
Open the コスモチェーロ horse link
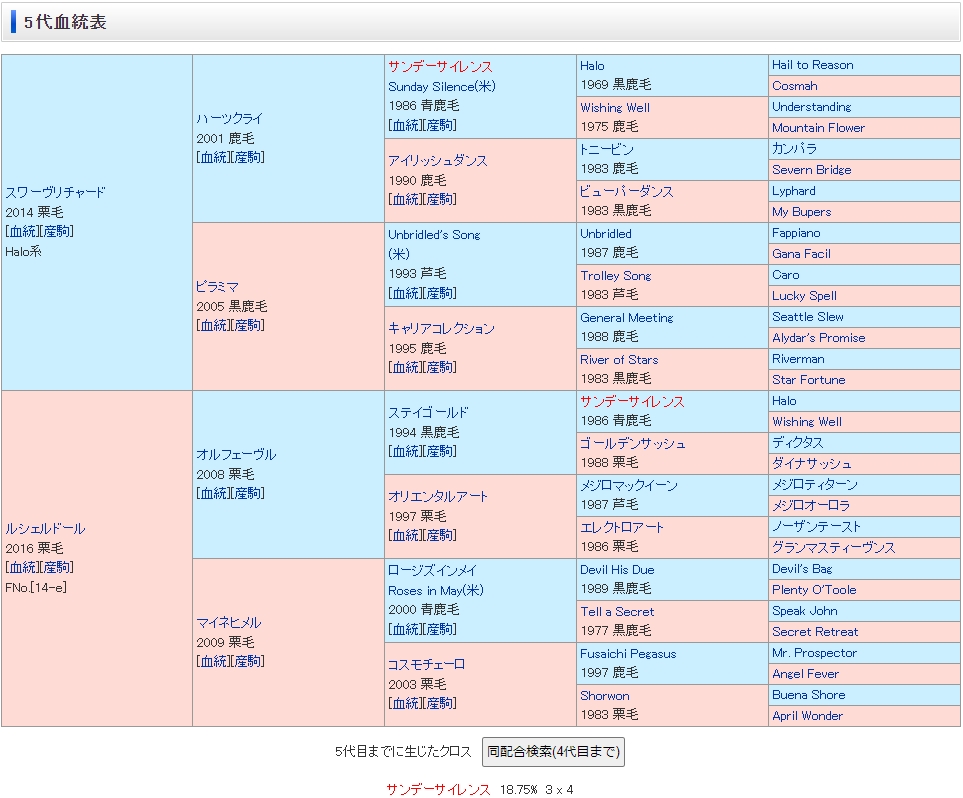pos(427,664)
